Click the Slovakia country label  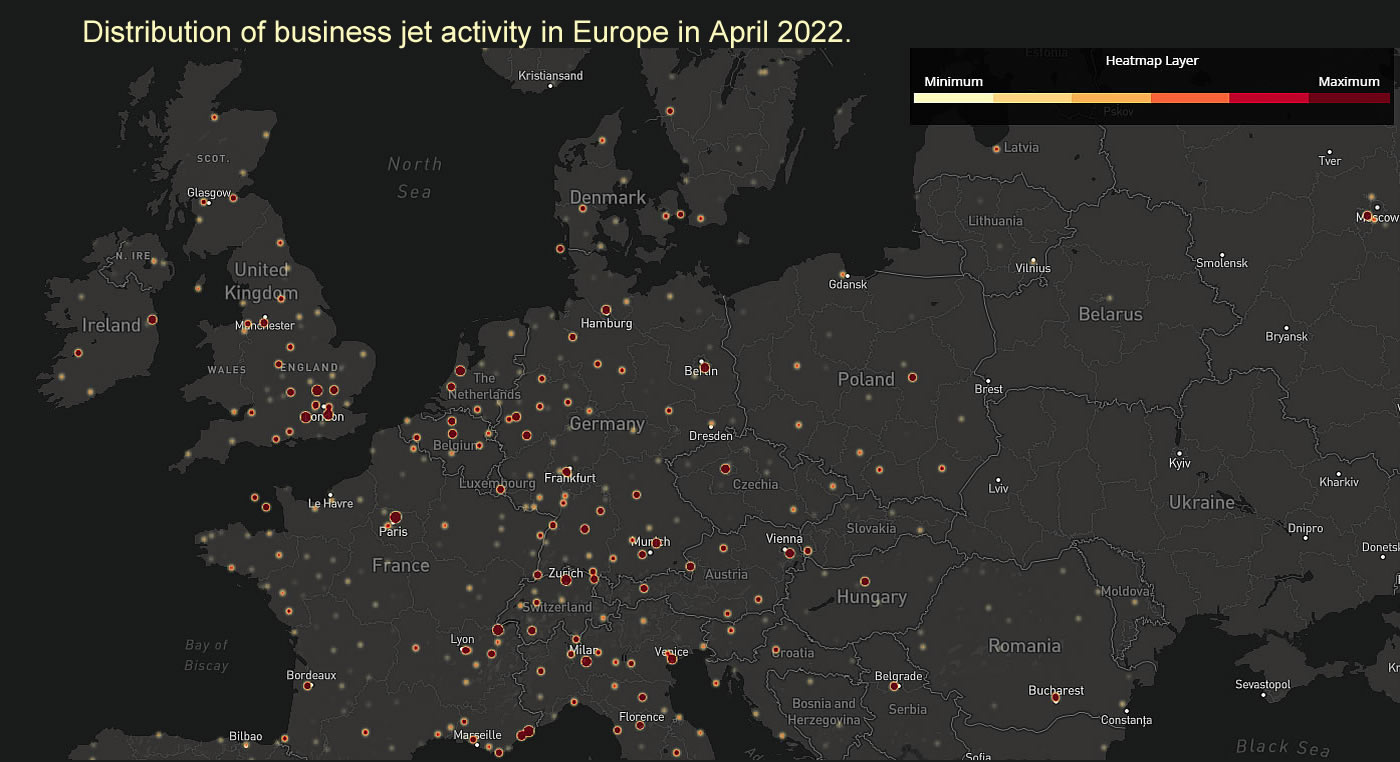pos(871,528)
